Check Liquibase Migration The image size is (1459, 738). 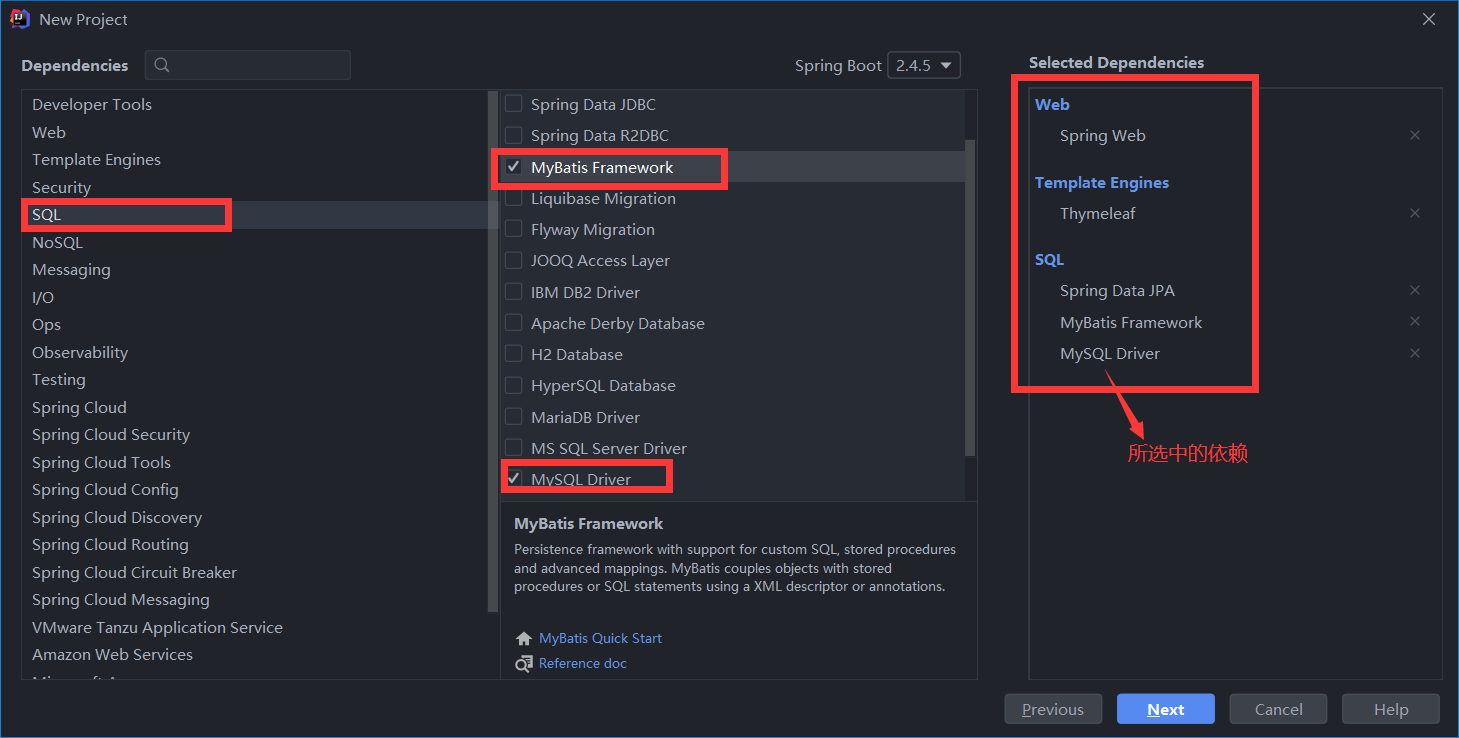(x=513, y=198)
